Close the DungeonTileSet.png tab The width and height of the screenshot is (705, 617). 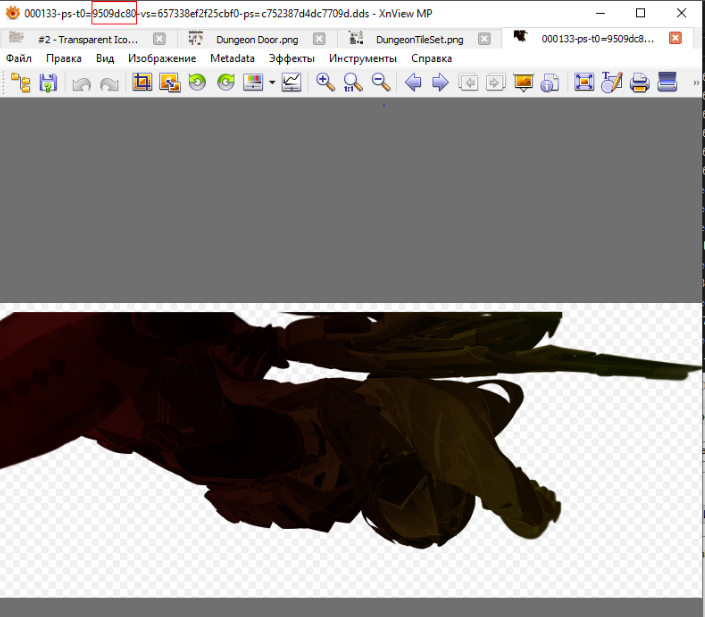pos(484,39)
